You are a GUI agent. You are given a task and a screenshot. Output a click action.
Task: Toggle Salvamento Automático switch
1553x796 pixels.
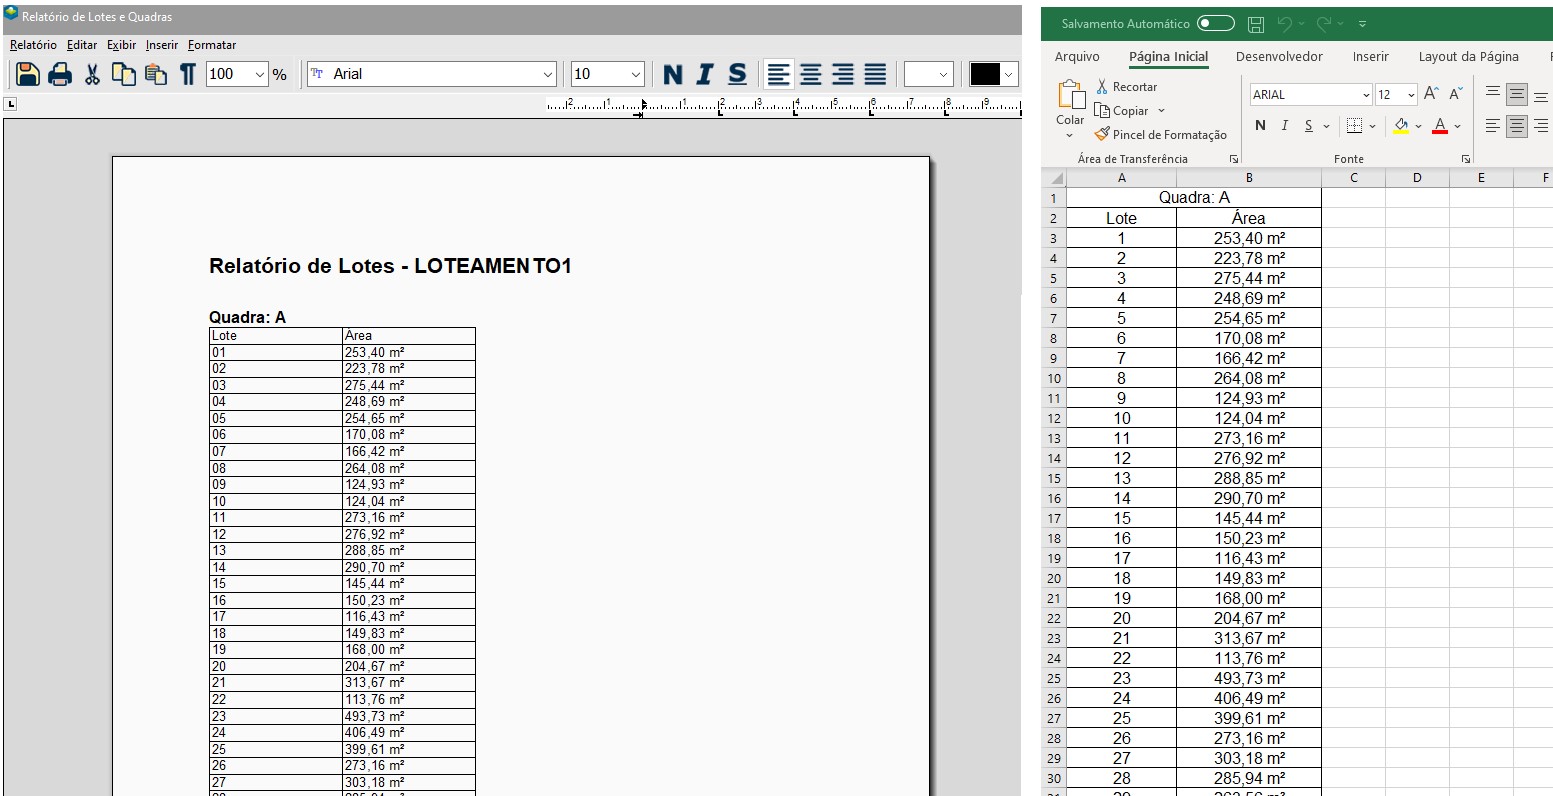1215,24
